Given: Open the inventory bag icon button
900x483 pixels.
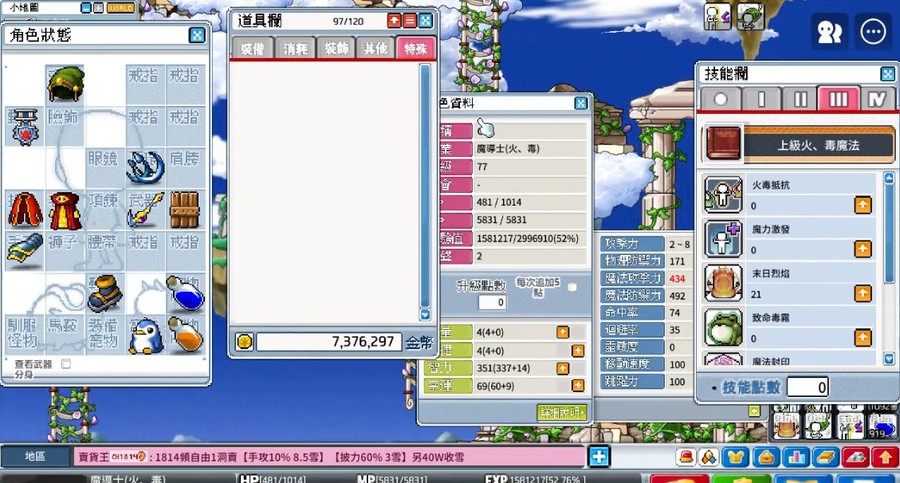Looking at the screenshot, I should pyautogui.click(x=766, y=457).
